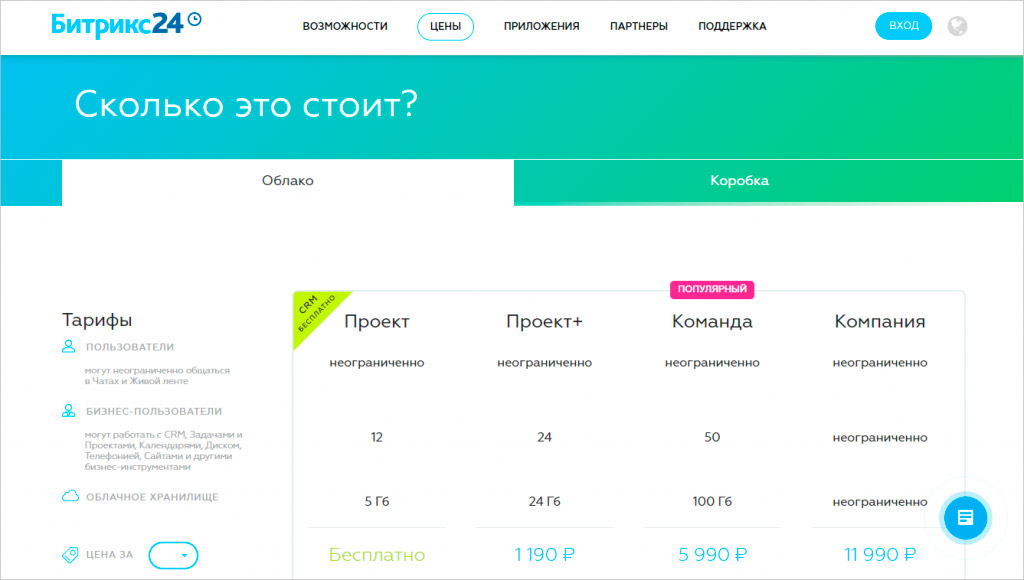Click the pink ПОПУЛЯРНЫЙ badge
The width and height of the screenshot is (1024, 580).
click(x=712, y=289)
